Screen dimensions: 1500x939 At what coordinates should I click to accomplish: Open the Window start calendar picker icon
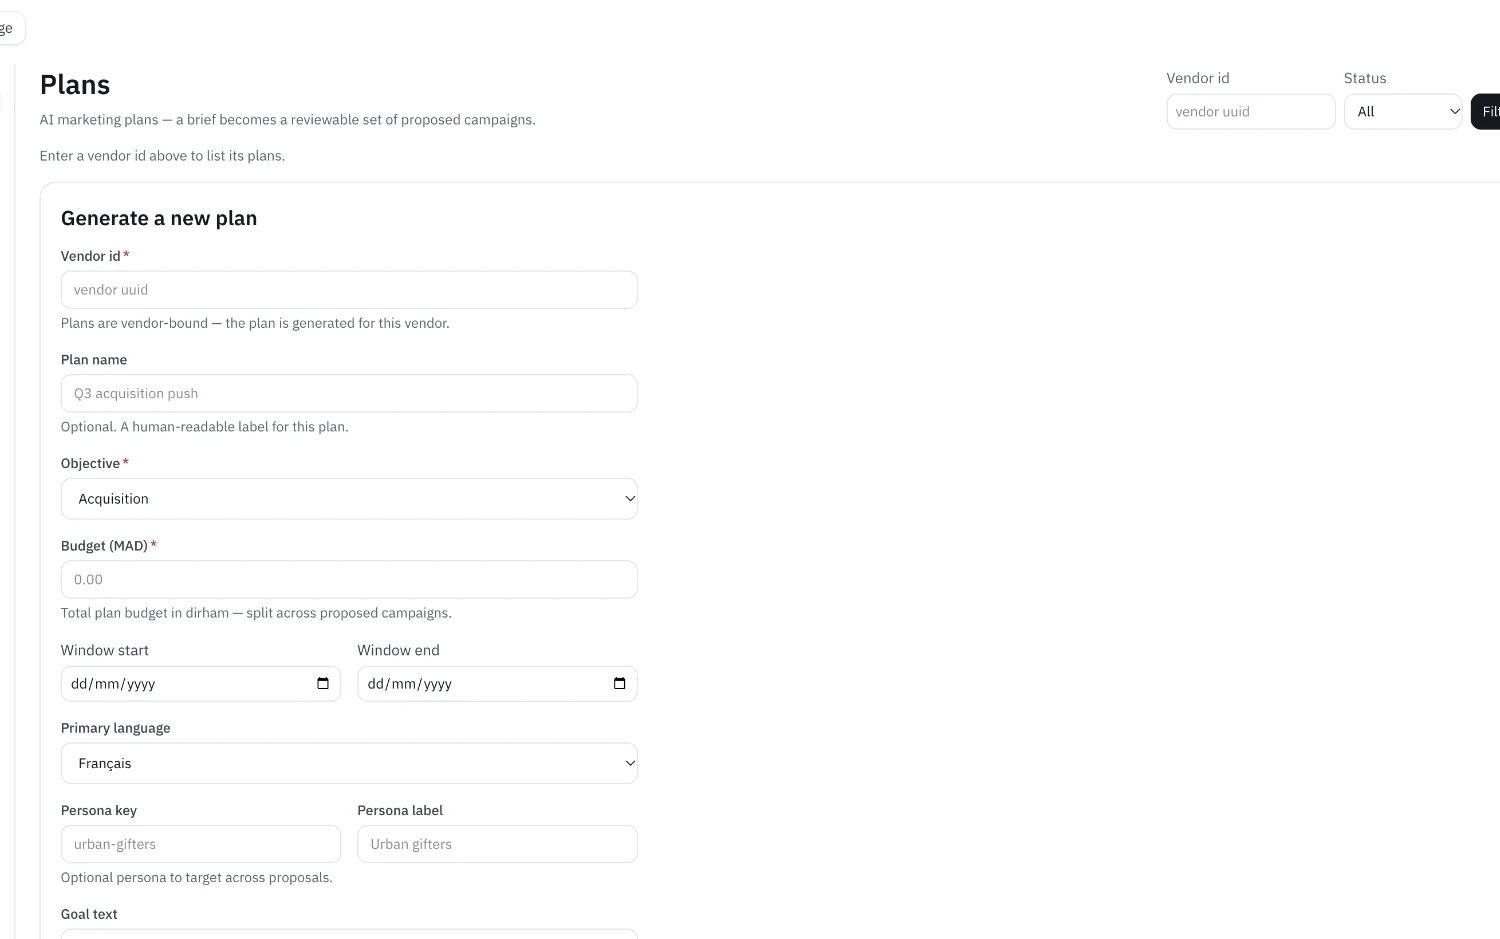[323, 684]
